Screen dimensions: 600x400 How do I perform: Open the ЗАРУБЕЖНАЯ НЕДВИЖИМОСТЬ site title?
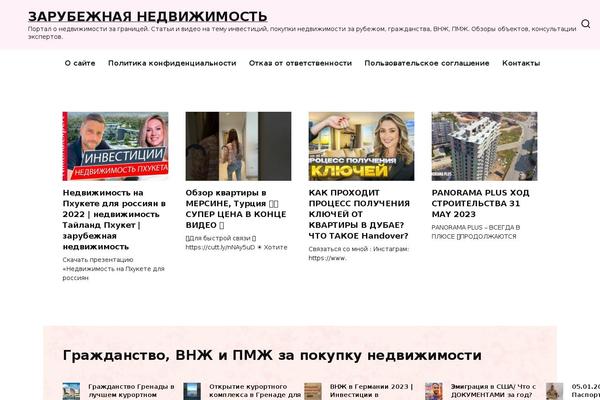coord(147,17)
